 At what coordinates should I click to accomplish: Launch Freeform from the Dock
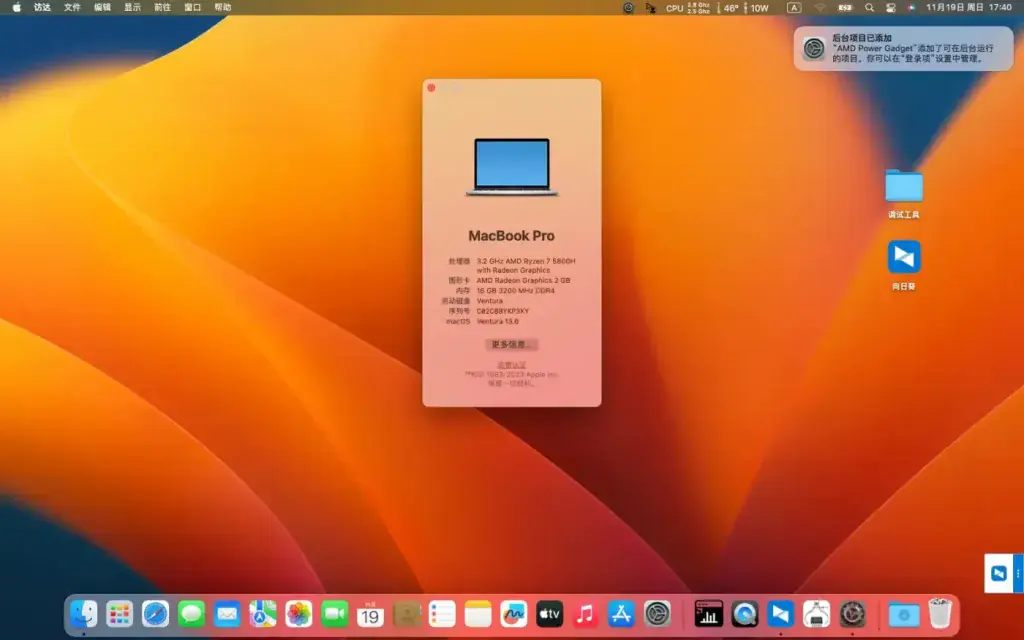click(x=514, y=614)
